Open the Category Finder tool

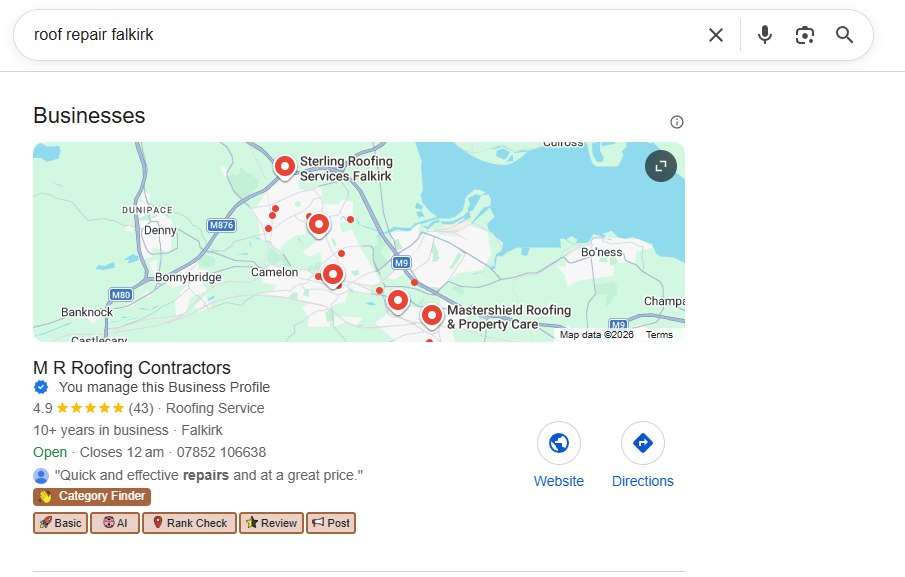92,496
